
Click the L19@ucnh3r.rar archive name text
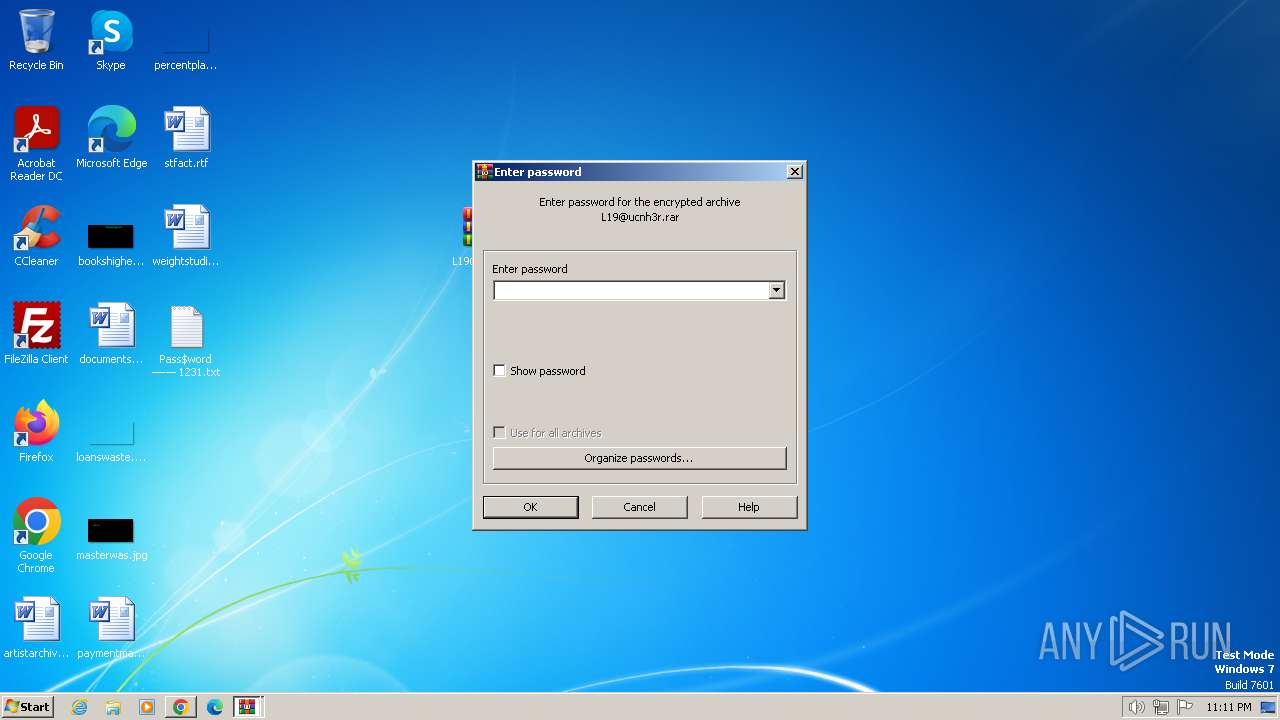(640, 217)
